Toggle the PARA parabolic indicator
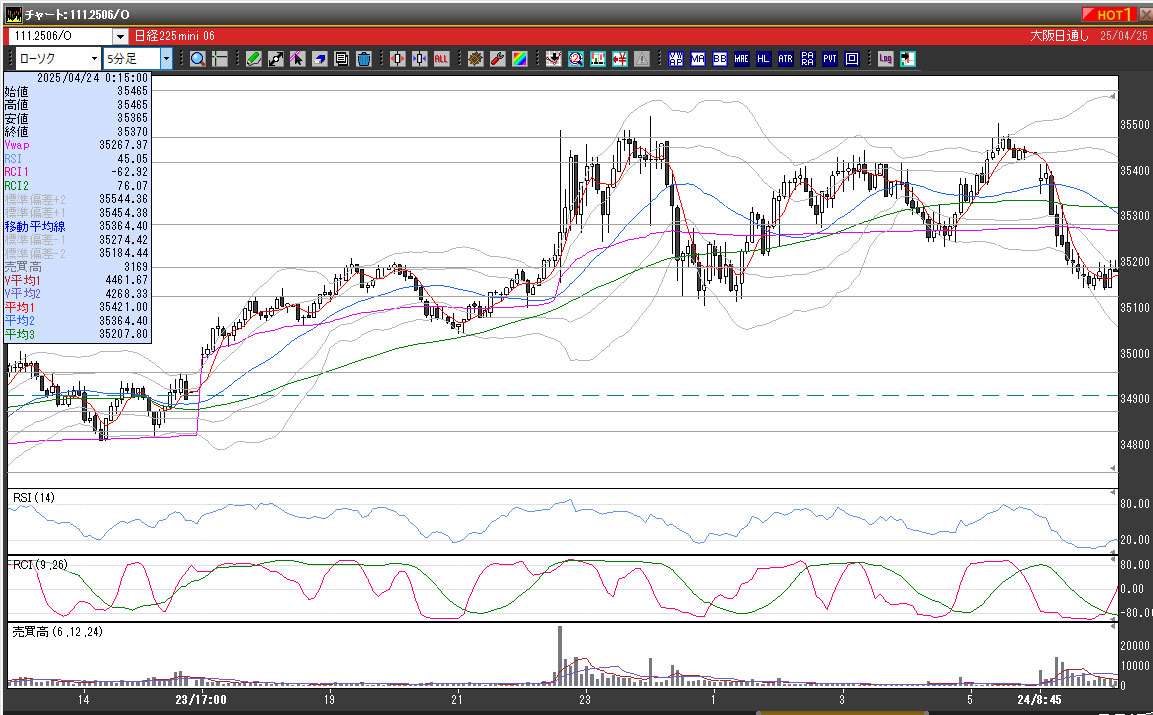The width and height of the screenshot is (1153, 715). tap(807, 59)
